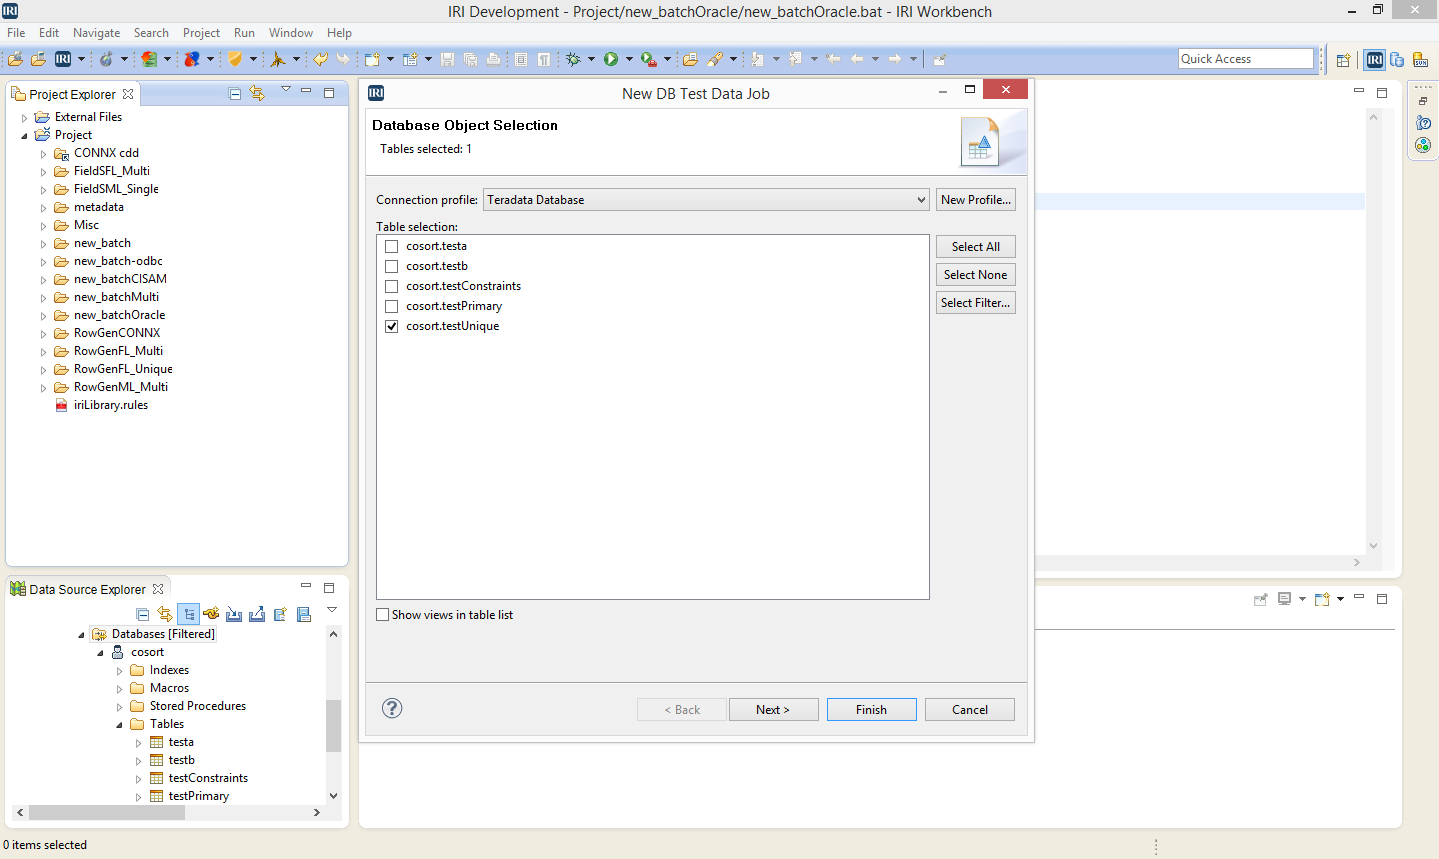Check the cosort.testConstraints checkbox
The image size is (1439, 859).
click(x=392, y=286)
